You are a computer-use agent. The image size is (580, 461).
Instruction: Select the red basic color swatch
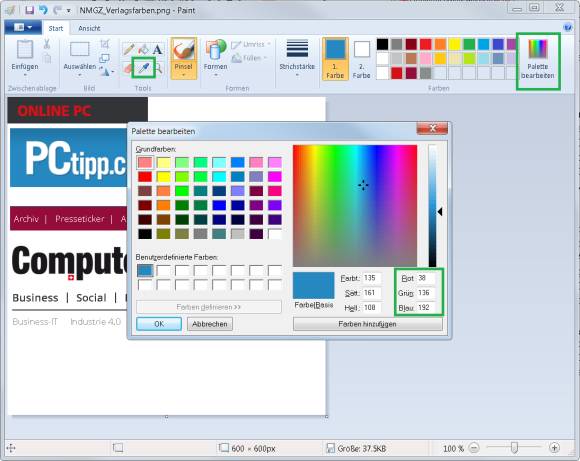pyautogui.click(x=145, y=176)
